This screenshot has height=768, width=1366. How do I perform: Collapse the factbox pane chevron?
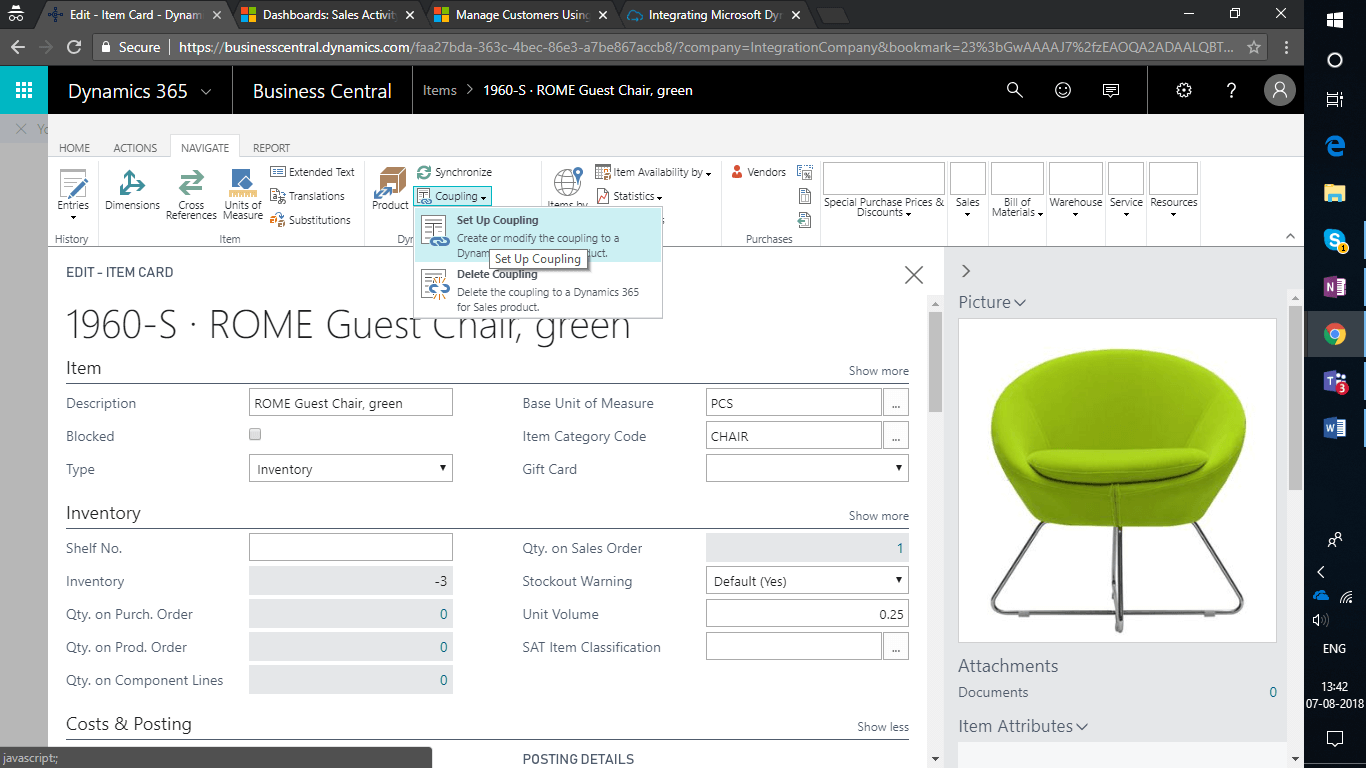[966, 271]
